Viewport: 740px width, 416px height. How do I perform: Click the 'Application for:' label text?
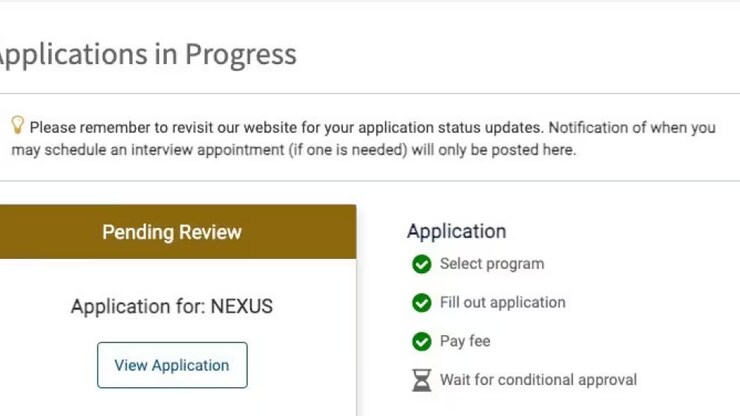point(138,306)
